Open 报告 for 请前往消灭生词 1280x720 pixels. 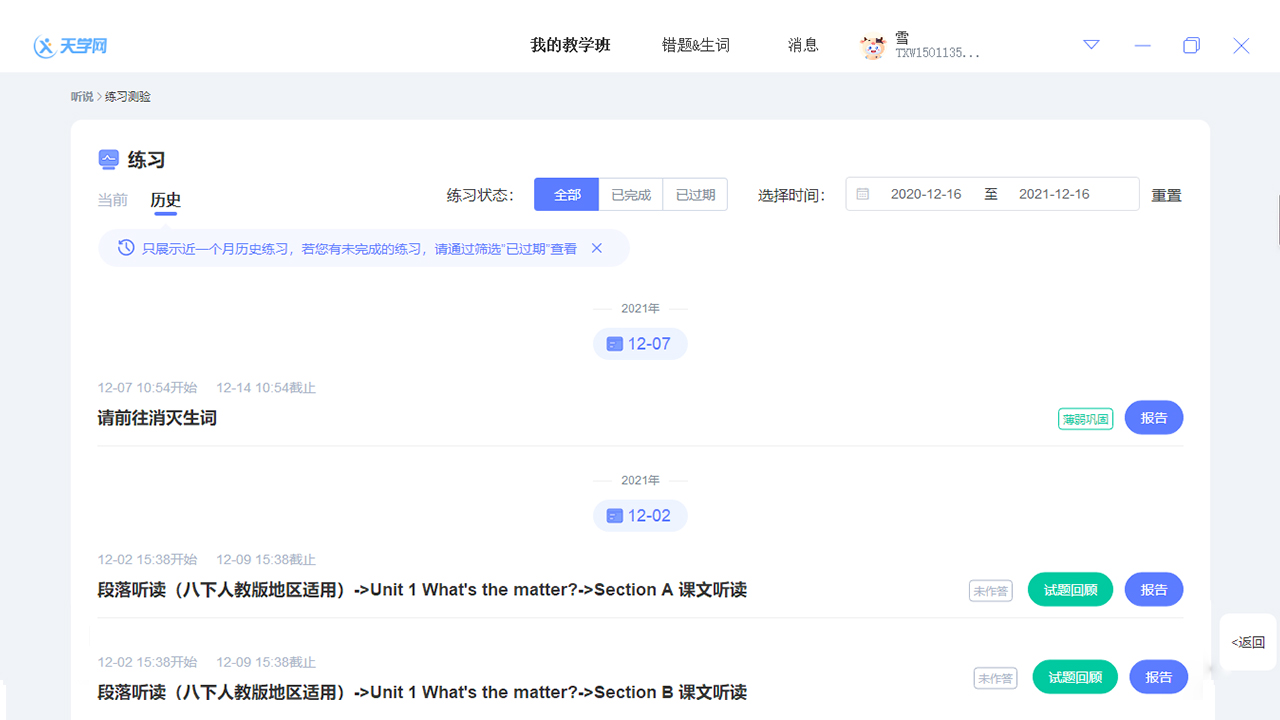(1153, 417)
